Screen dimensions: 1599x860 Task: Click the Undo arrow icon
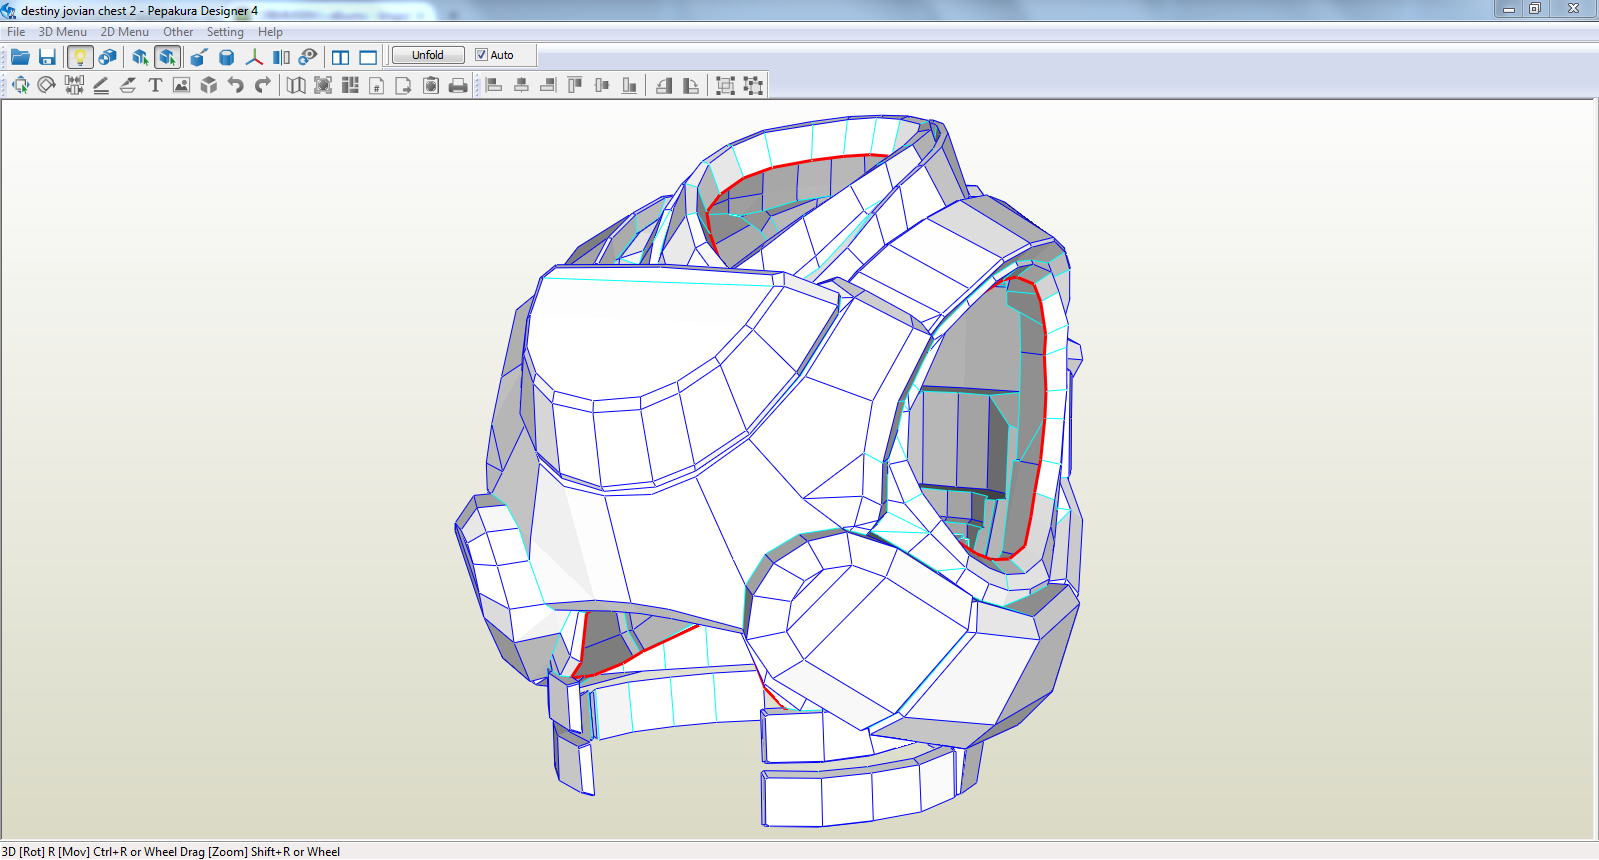pos(236,86)
